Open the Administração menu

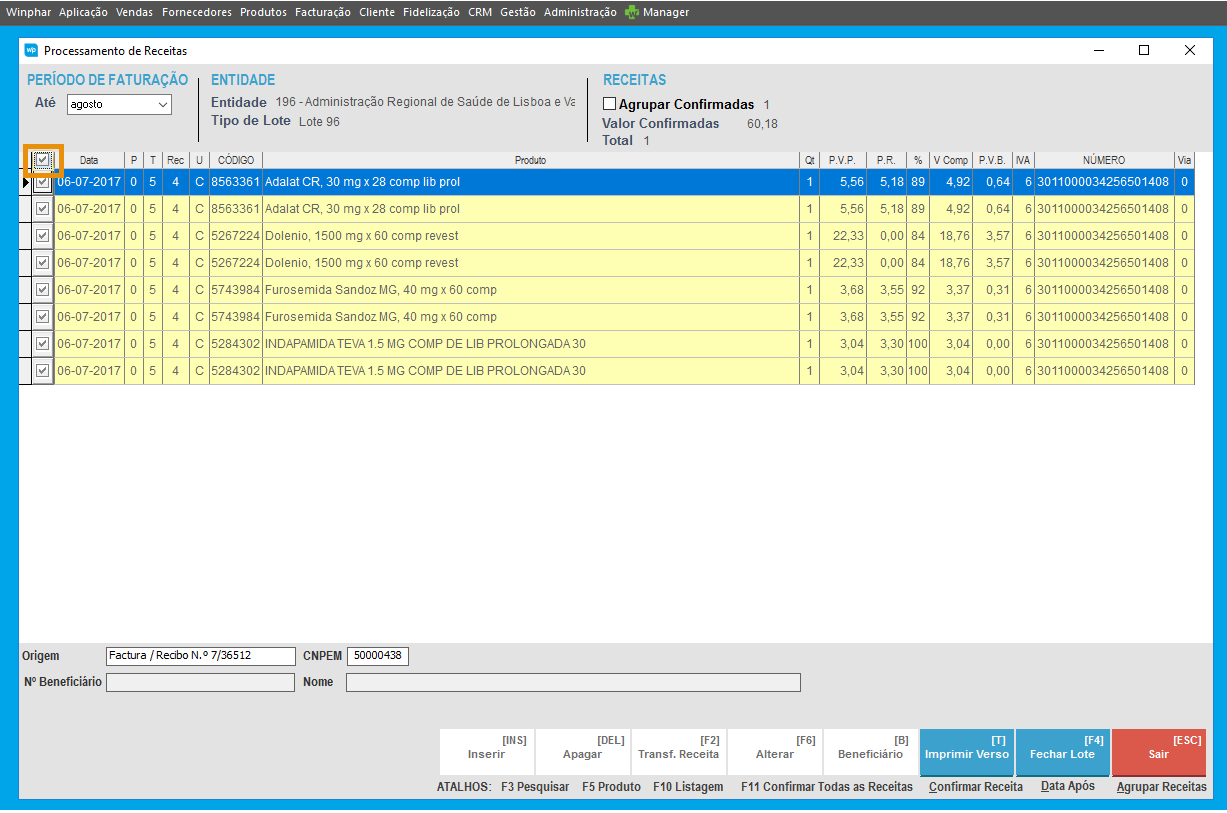tap(580, 12)
